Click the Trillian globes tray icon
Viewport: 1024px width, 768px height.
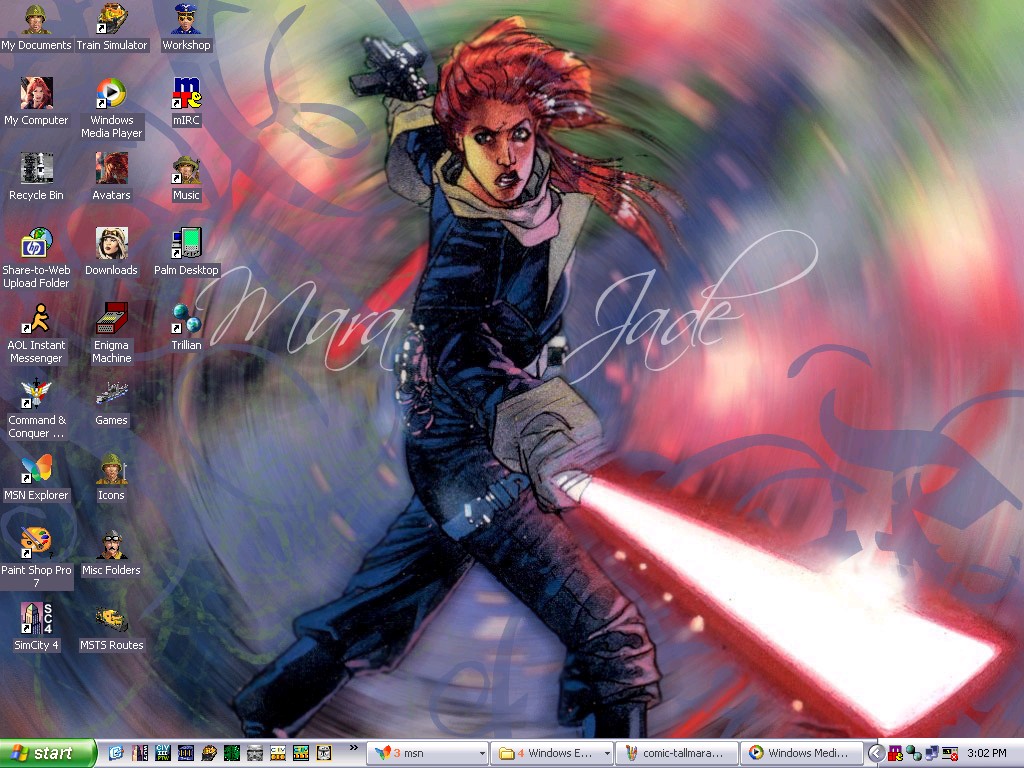click(x=914, y=754)
